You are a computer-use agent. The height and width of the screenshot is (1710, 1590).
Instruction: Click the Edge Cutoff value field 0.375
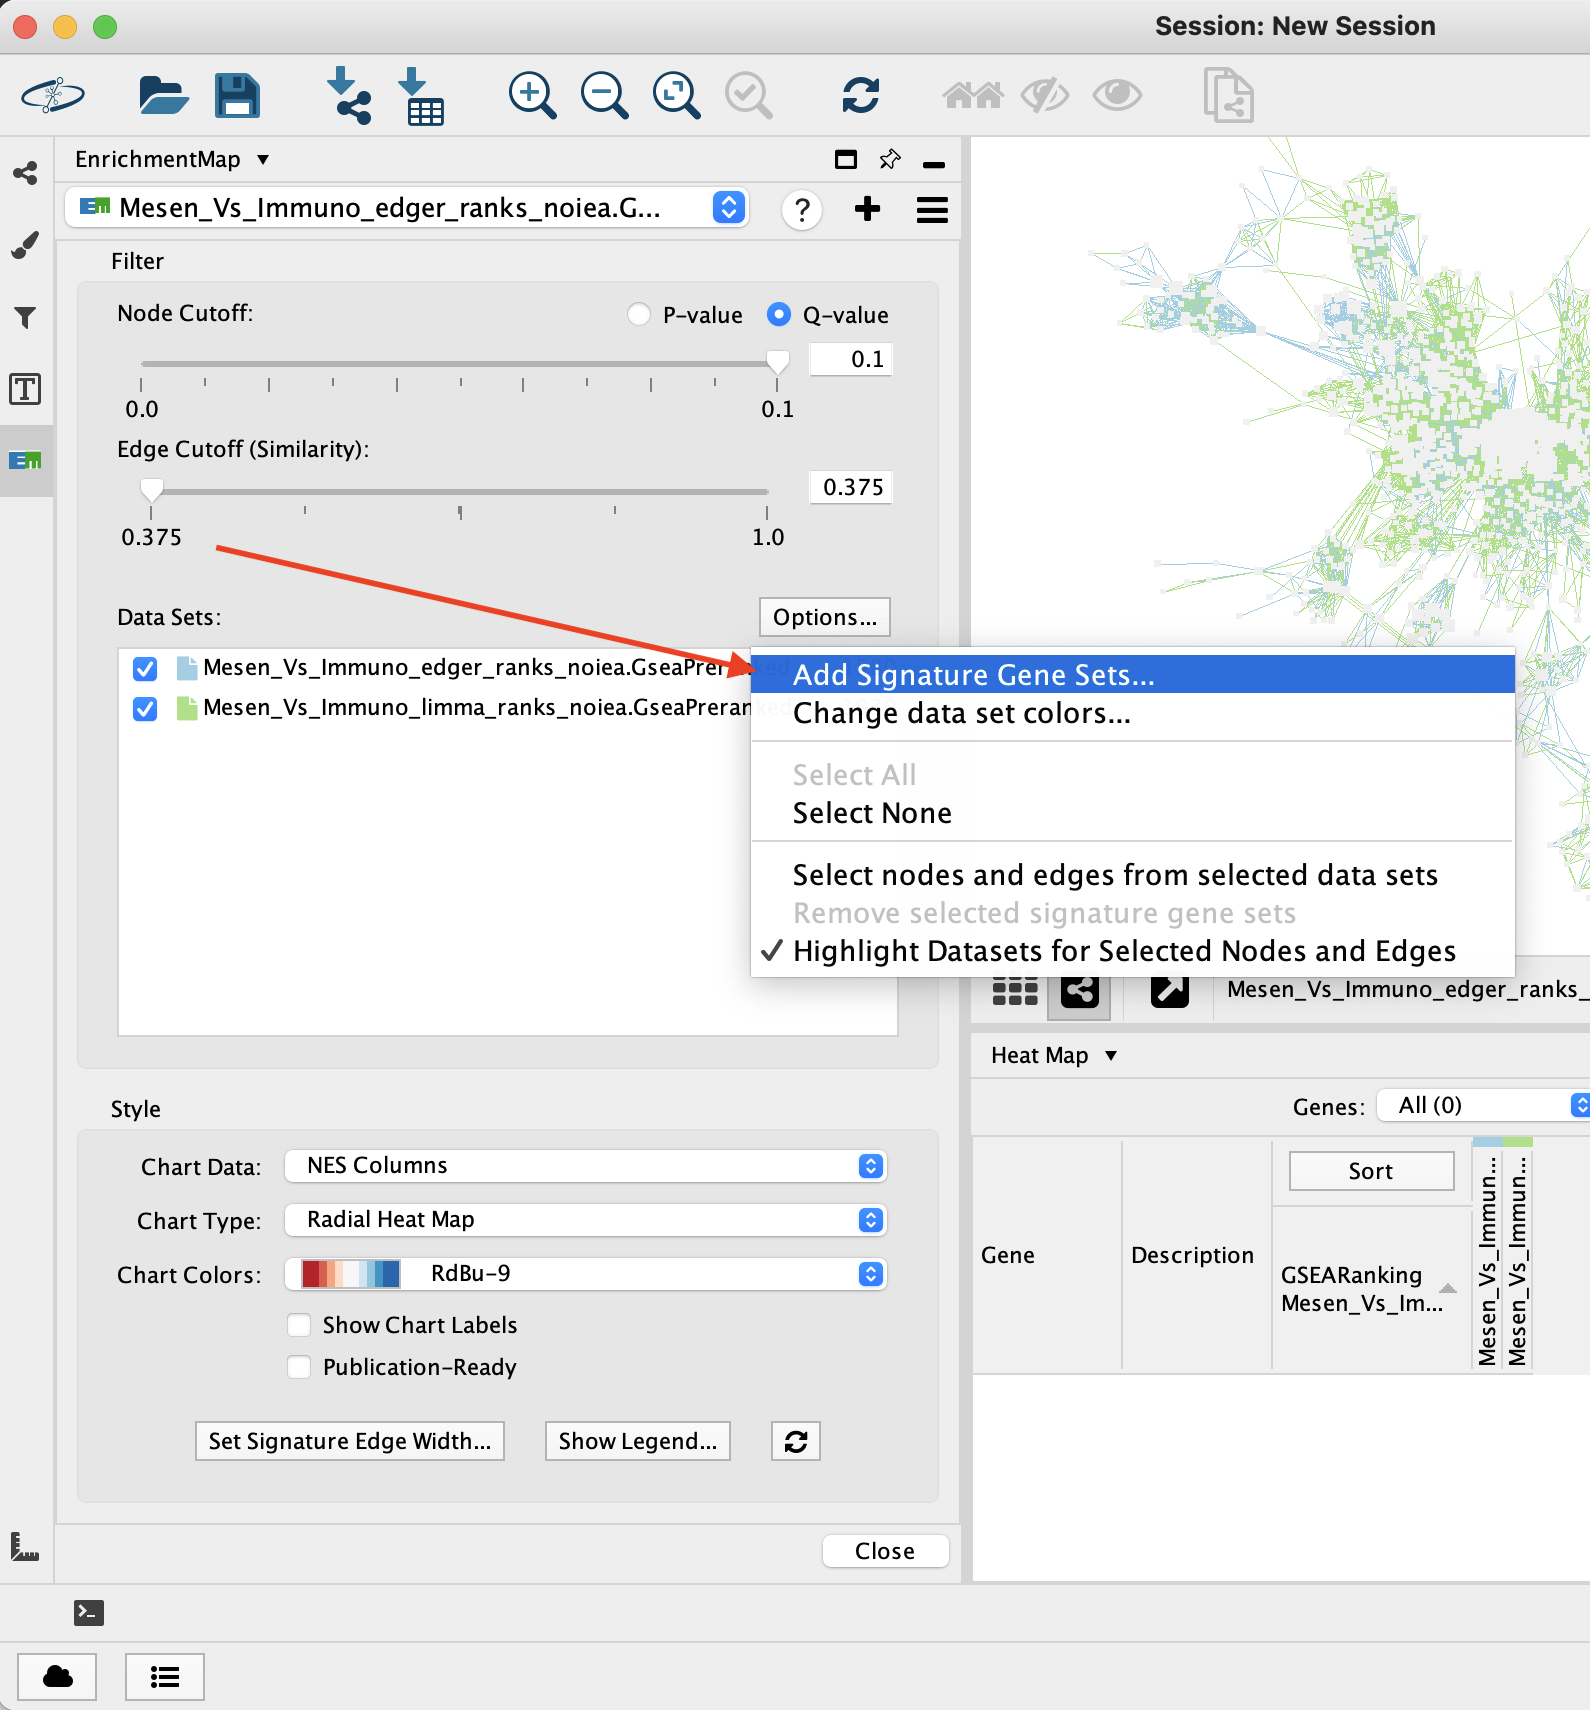pyautogui.click(x=850, y=488)
